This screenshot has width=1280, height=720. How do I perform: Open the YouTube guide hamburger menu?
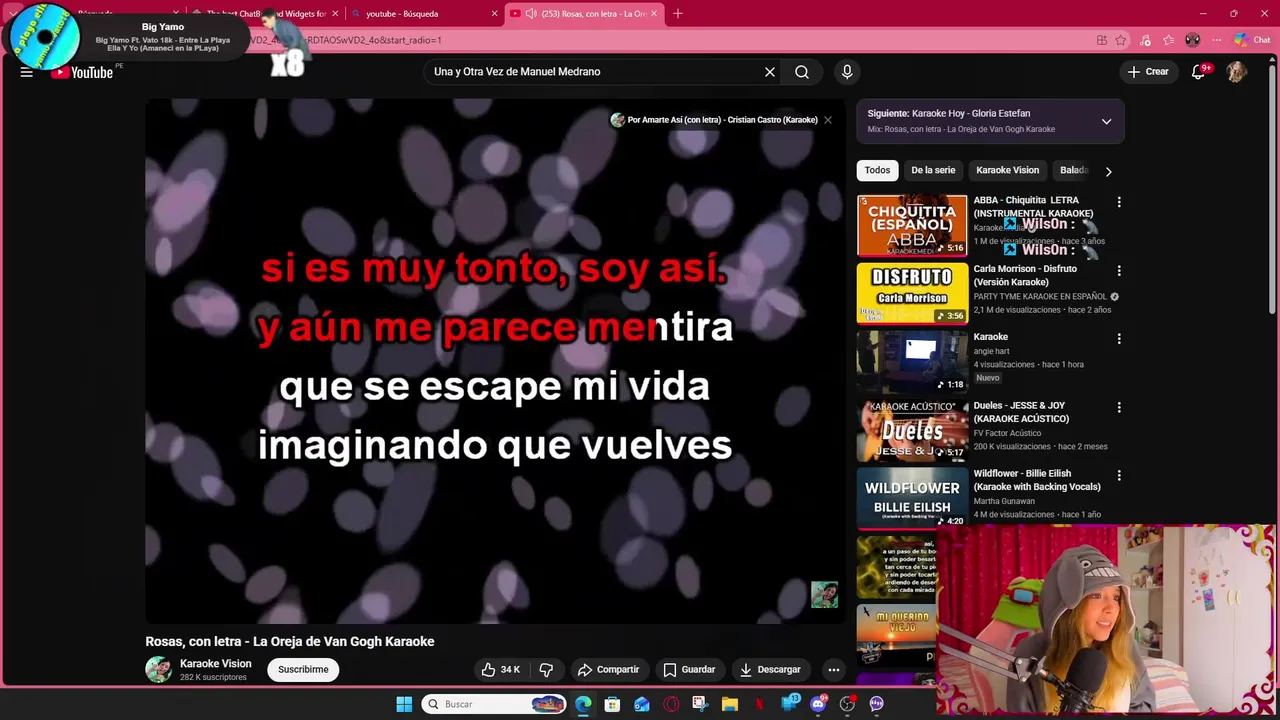[26, 72]
